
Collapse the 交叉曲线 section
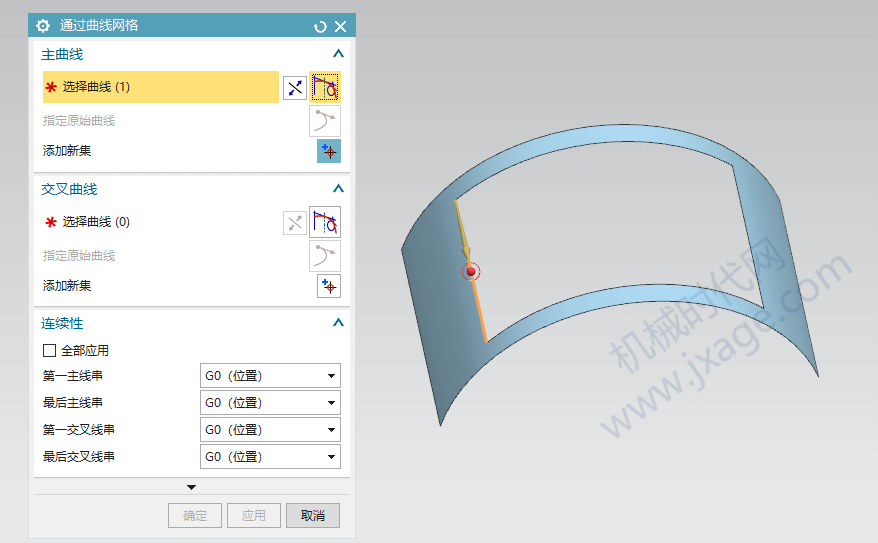click(338, 189)
